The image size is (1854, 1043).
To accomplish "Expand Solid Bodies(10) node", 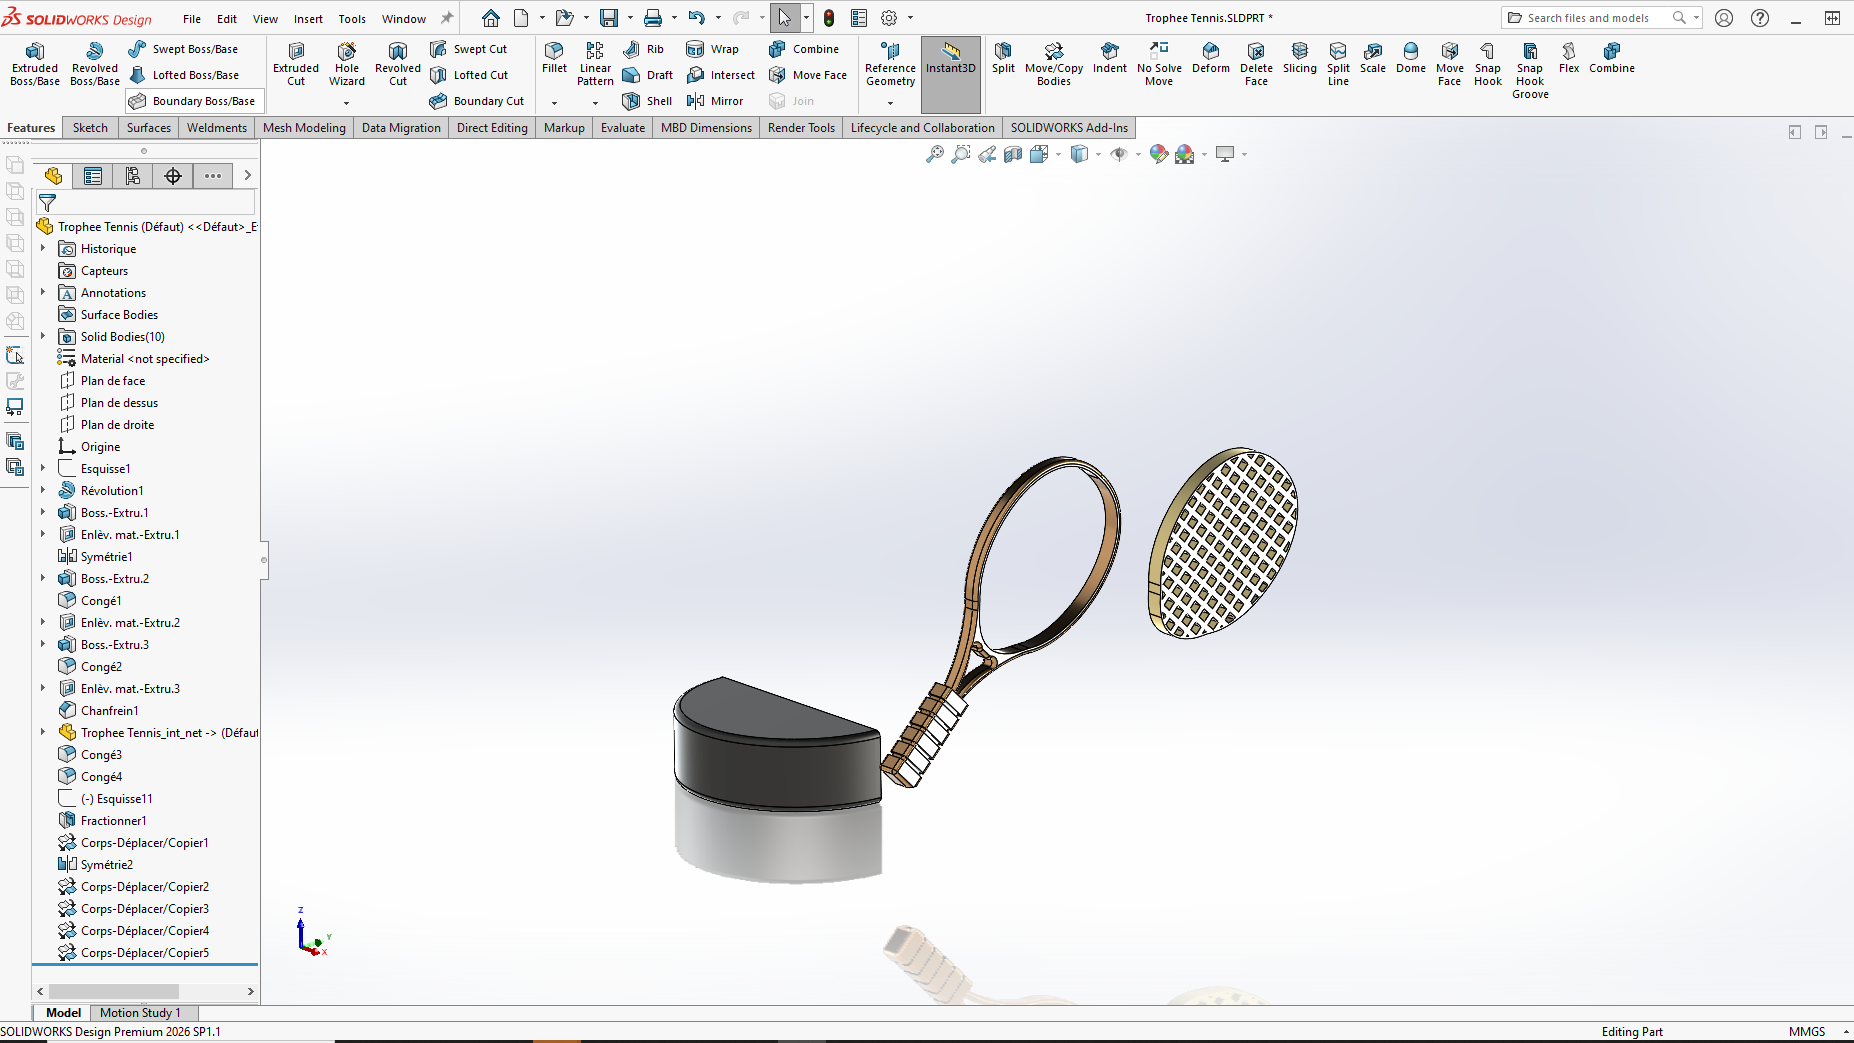I will coord(43,336).
